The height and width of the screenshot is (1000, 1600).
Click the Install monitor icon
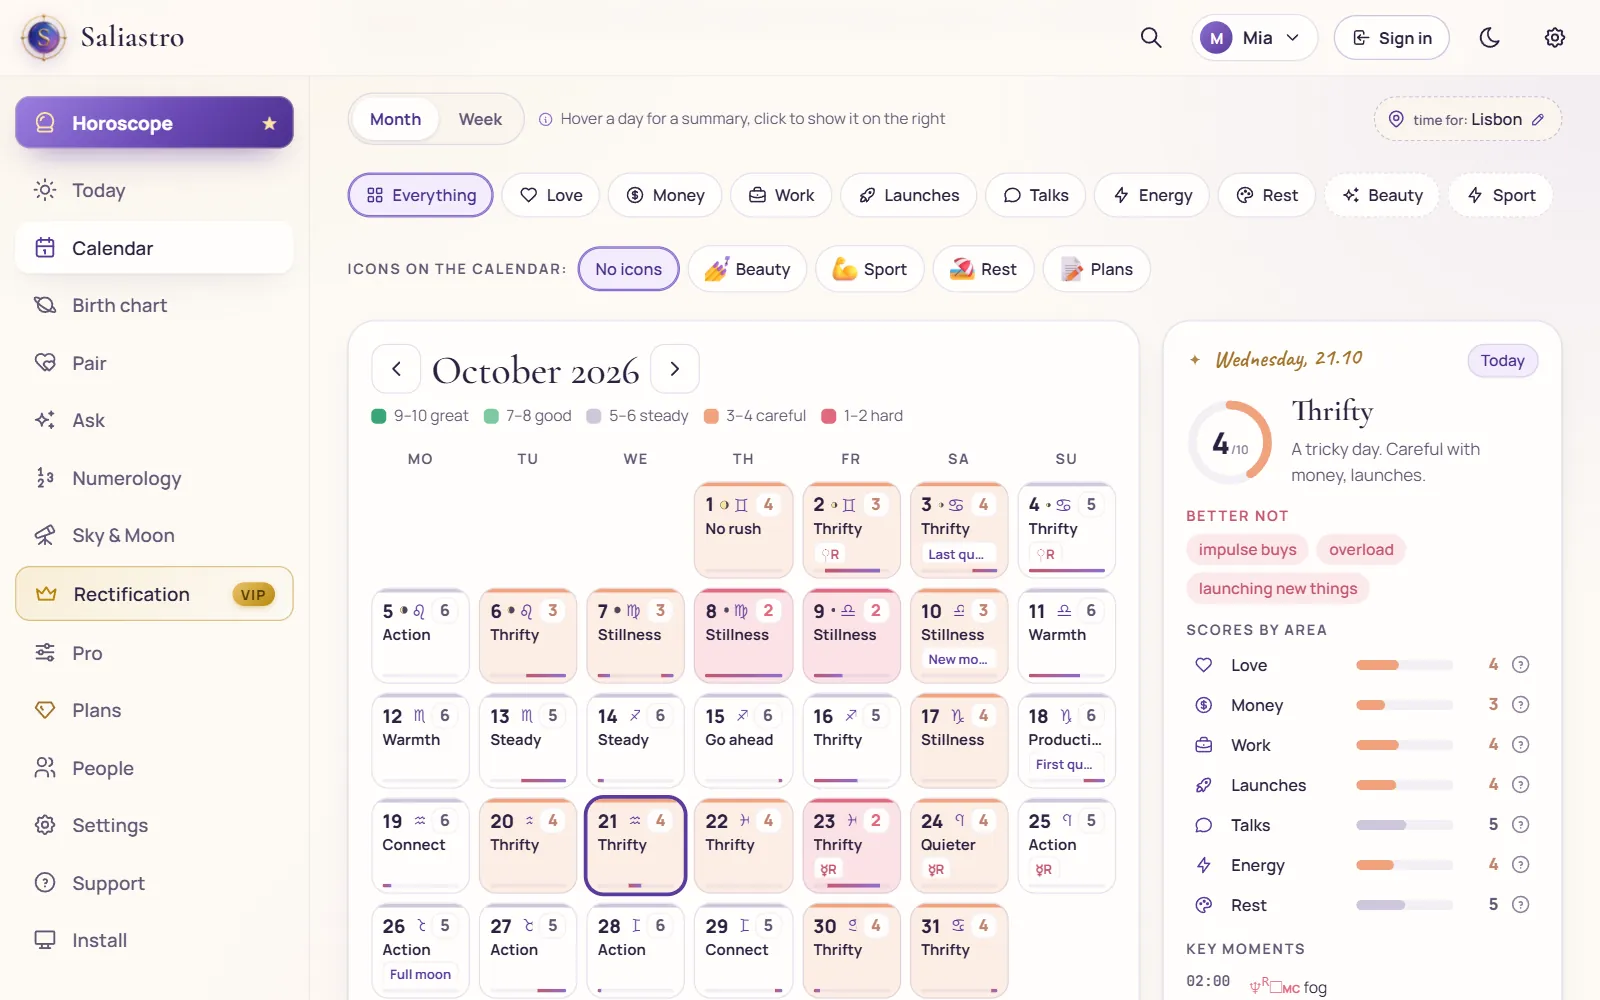pyautogui.click(x=45, y=940)
